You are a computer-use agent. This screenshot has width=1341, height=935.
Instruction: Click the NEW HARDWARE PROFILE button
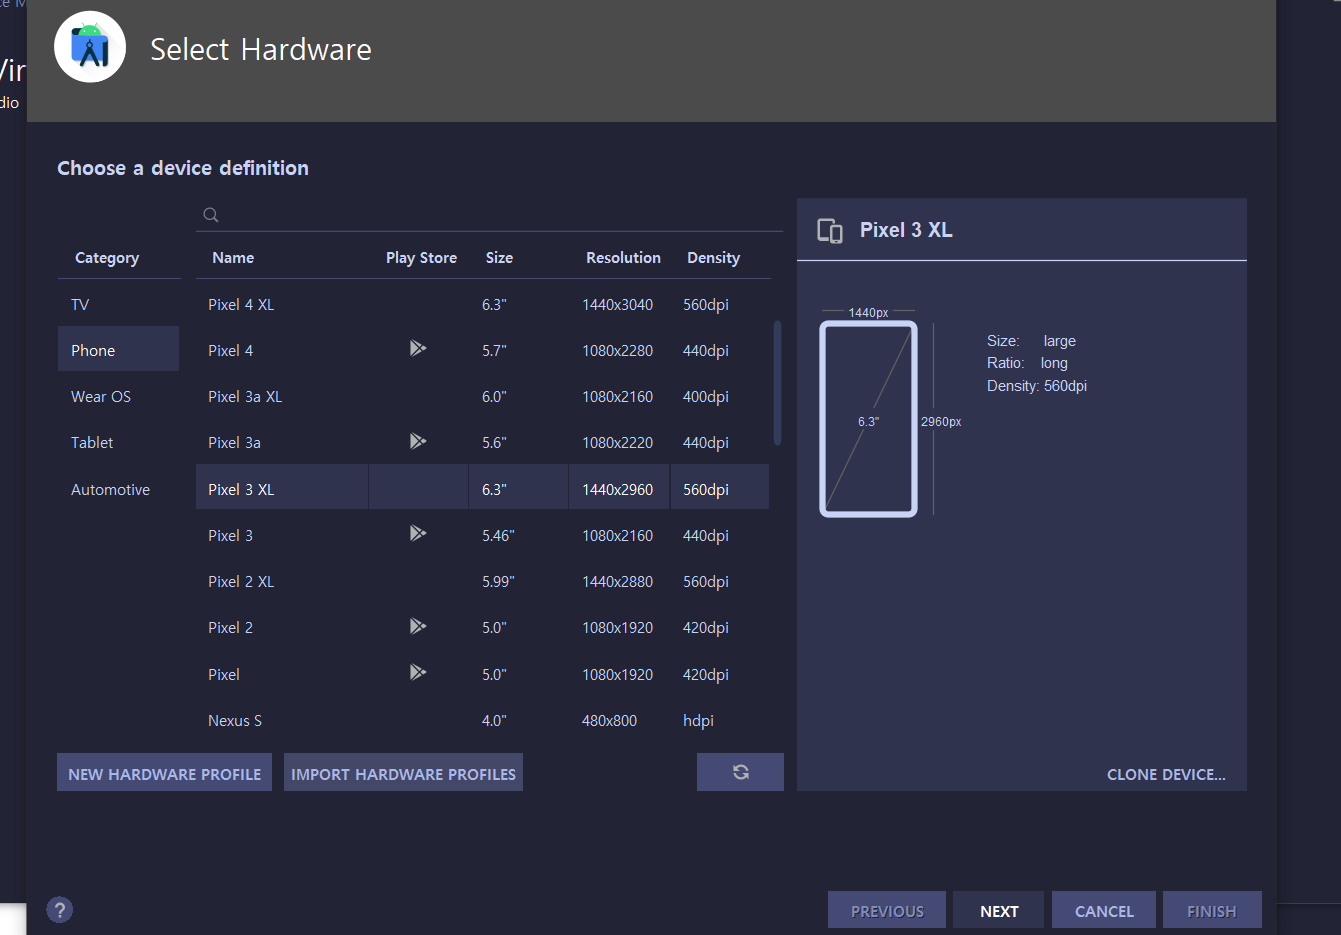pyautogui.click(x=164, y=772)
